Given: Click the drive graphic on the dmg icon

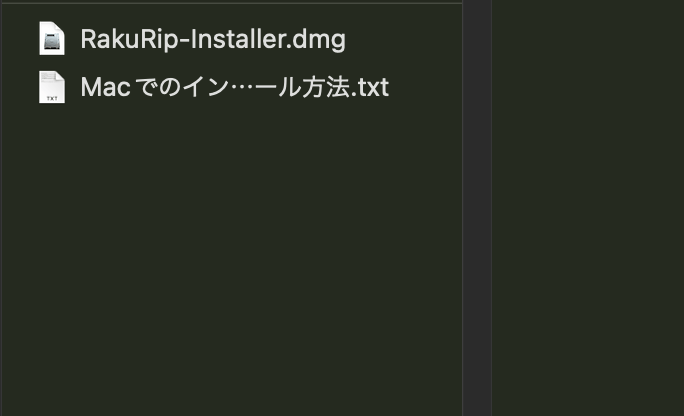Looking at the screenshot, I should 51,43.
